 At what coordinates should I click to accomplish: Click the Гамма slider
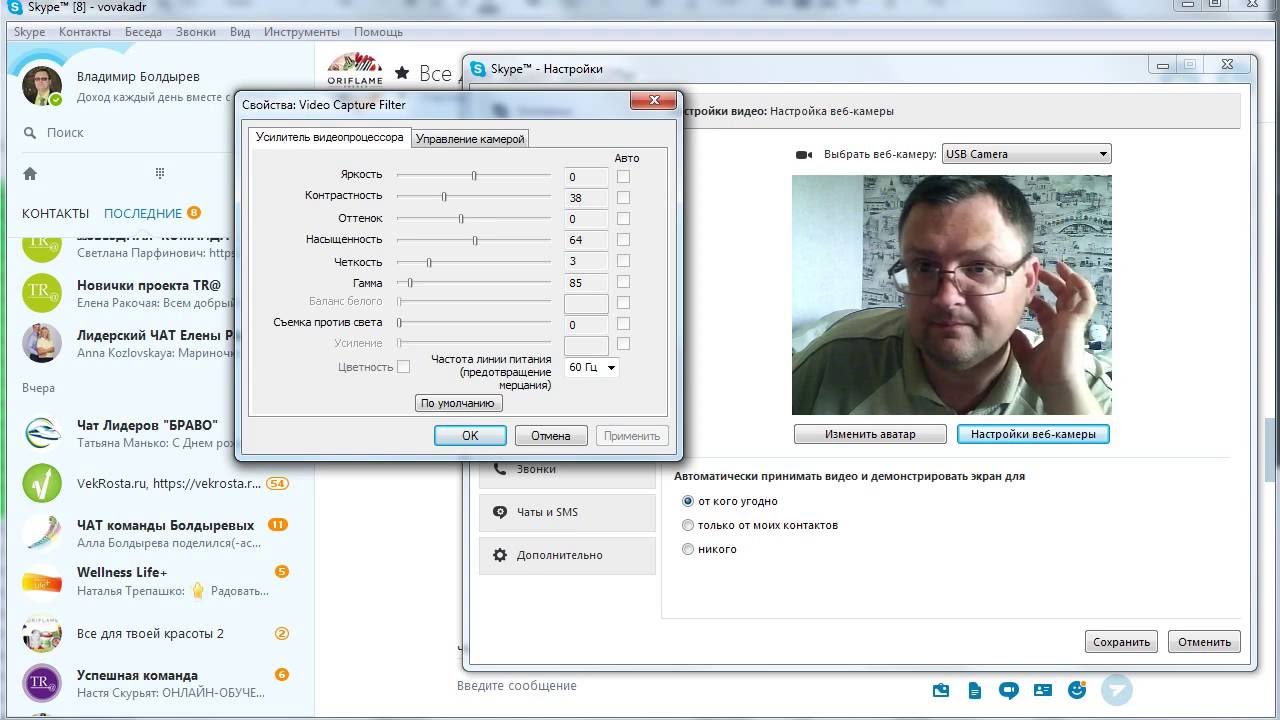[474, 283]
